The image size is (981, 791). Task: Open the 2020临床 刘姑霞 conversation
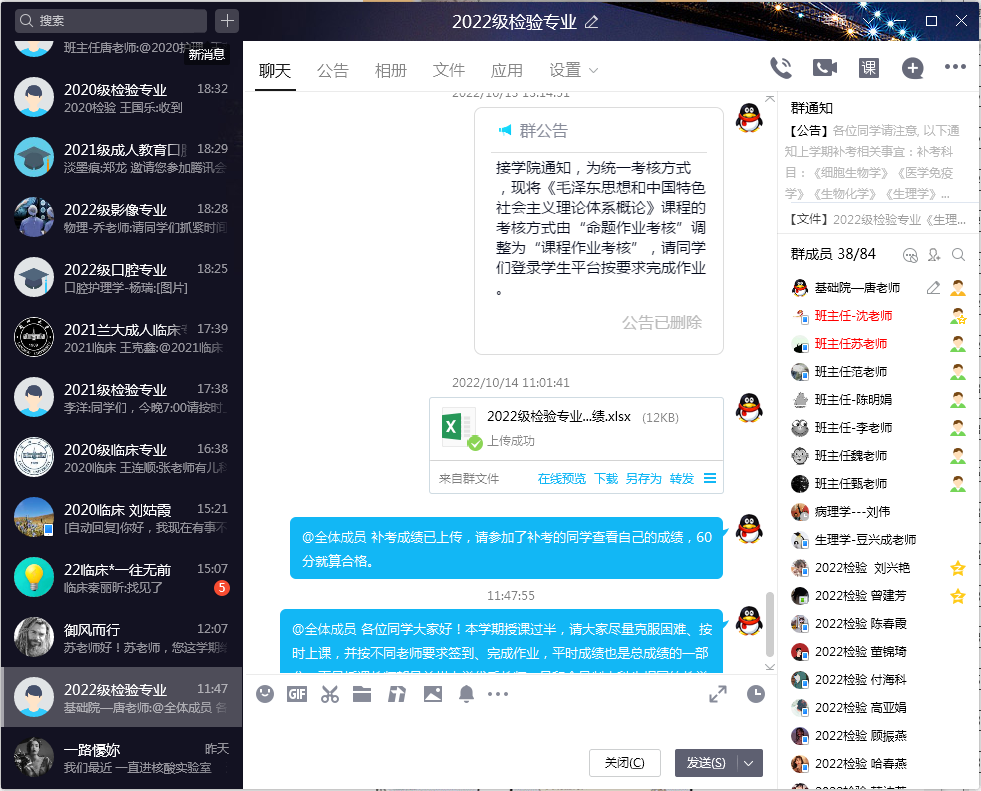pos(121,518)
